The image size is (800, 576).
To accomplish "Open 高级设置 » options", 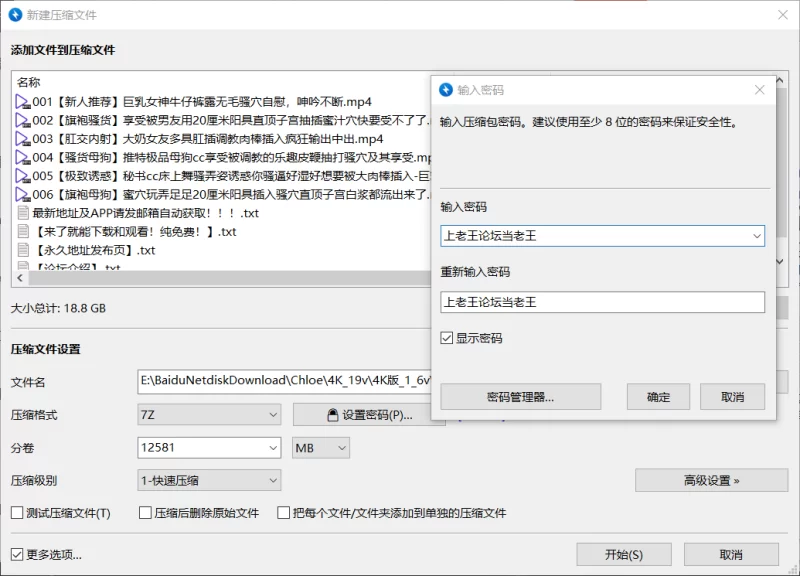I will coord(711,480).
